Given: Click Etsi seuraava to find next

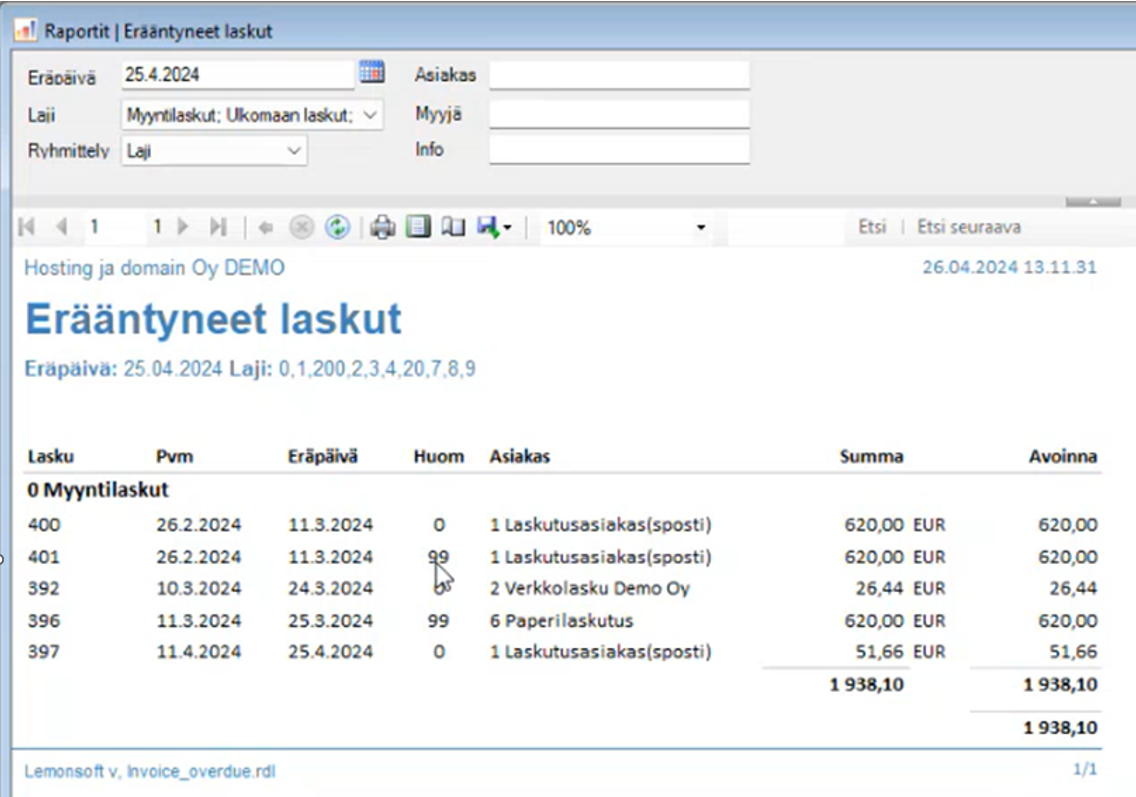Looking at the screenshot, I should [x=968, y=228].
